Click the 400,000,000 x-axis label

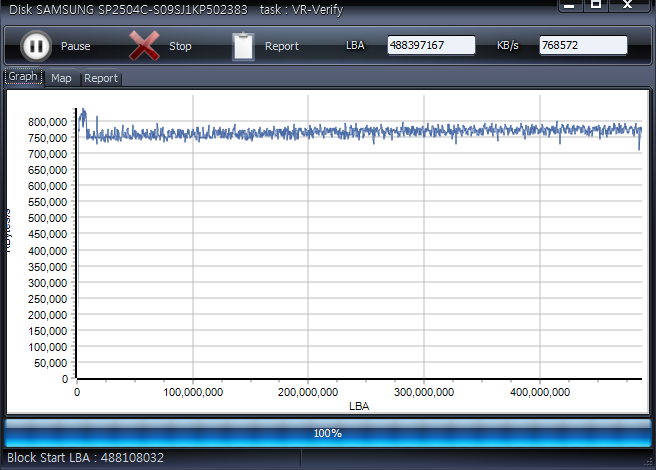click(540, 392)
